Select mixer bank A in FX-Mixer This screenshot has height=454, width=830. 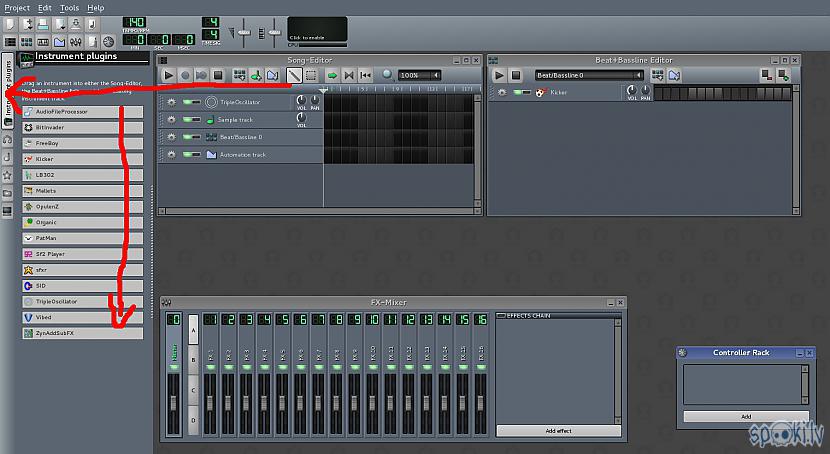point(193,330)
